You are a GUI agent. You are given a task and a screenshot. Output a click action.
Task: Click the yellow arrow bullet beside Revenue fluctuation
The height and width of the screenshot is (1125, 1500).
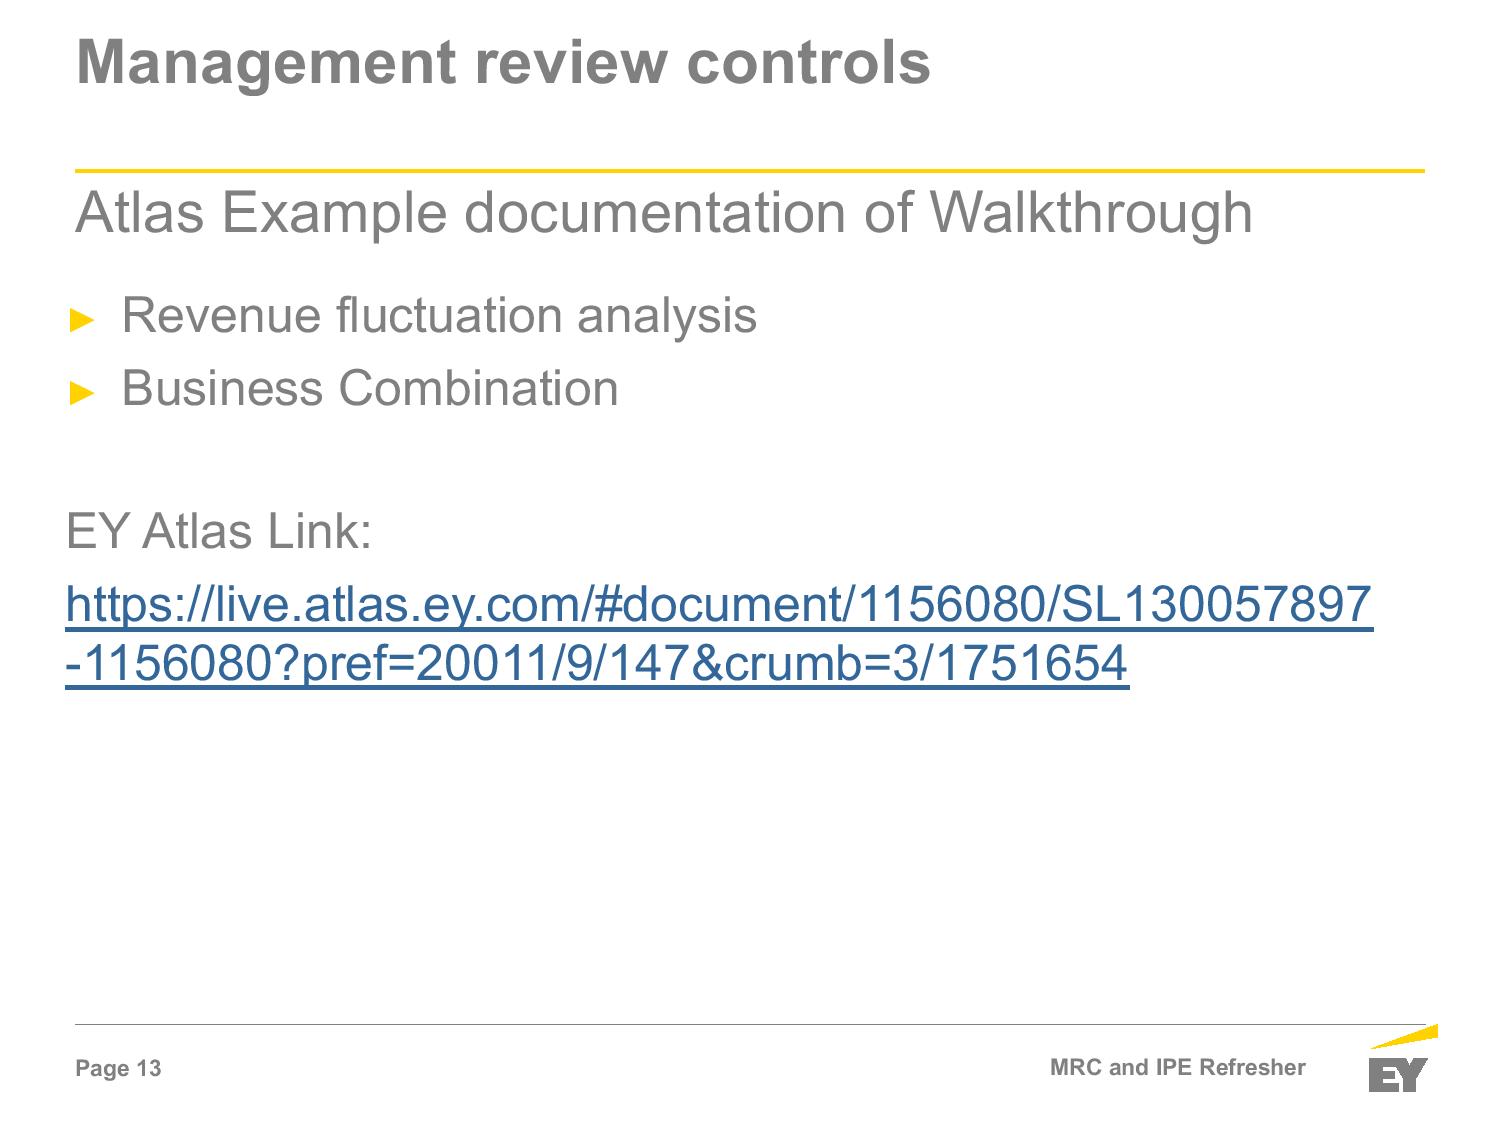(x=82, y=320)
